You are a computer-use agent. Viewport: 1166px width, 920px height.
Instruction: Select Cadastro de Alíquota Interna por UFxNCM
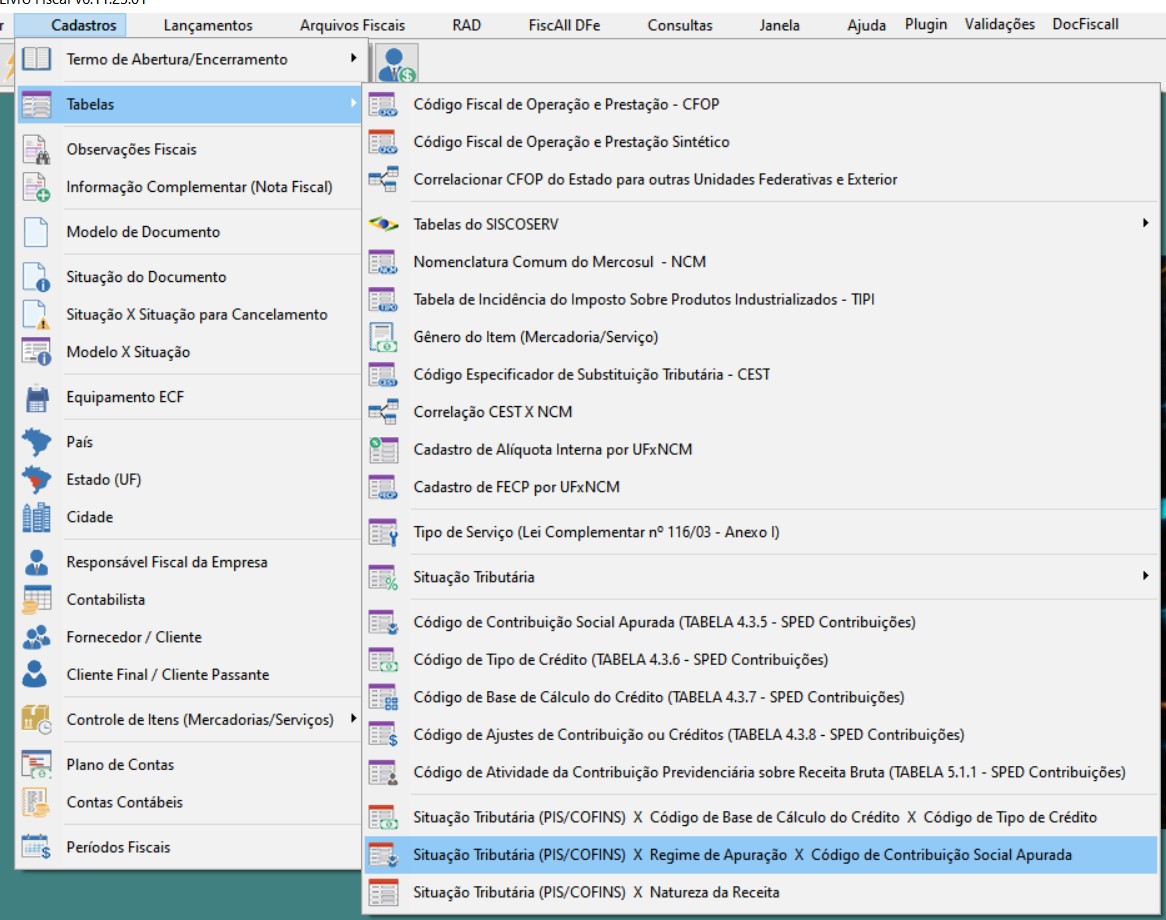pos(761,449)
